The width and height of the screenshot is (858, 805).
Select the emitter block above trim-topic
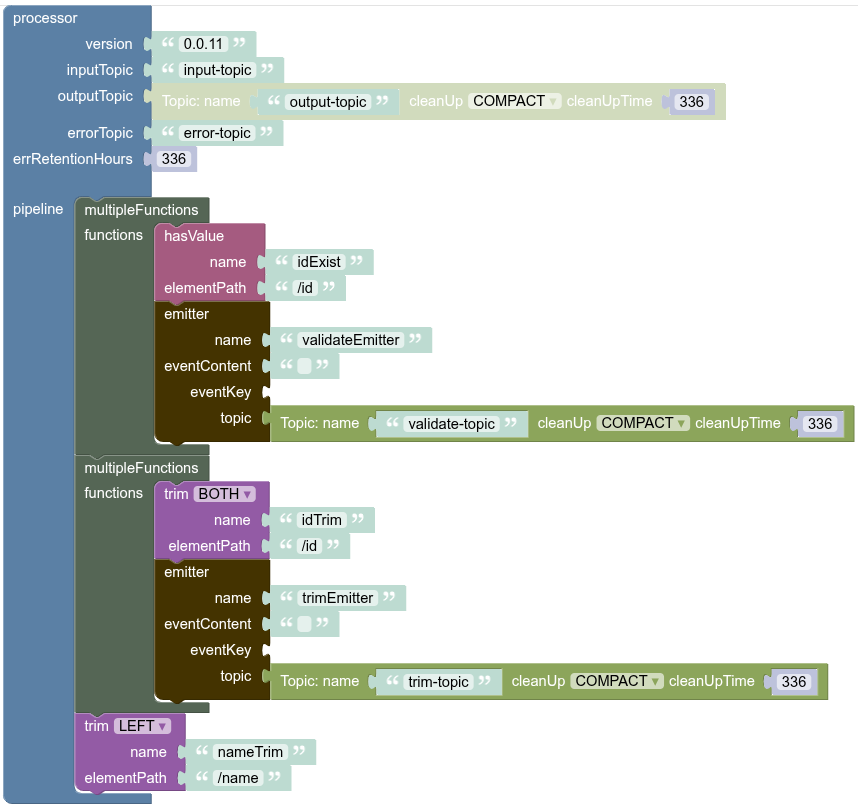point(187,572)
